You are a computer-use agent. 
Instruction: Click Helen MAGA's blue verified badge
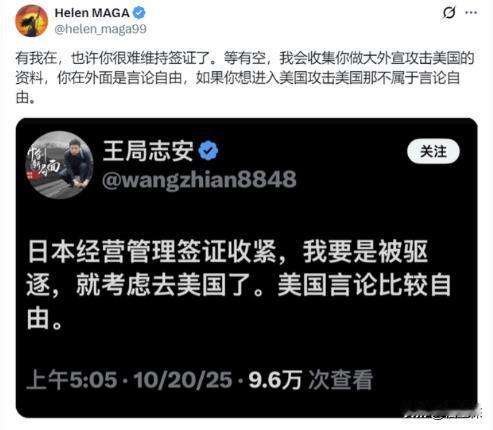click(x=139, y=13)
